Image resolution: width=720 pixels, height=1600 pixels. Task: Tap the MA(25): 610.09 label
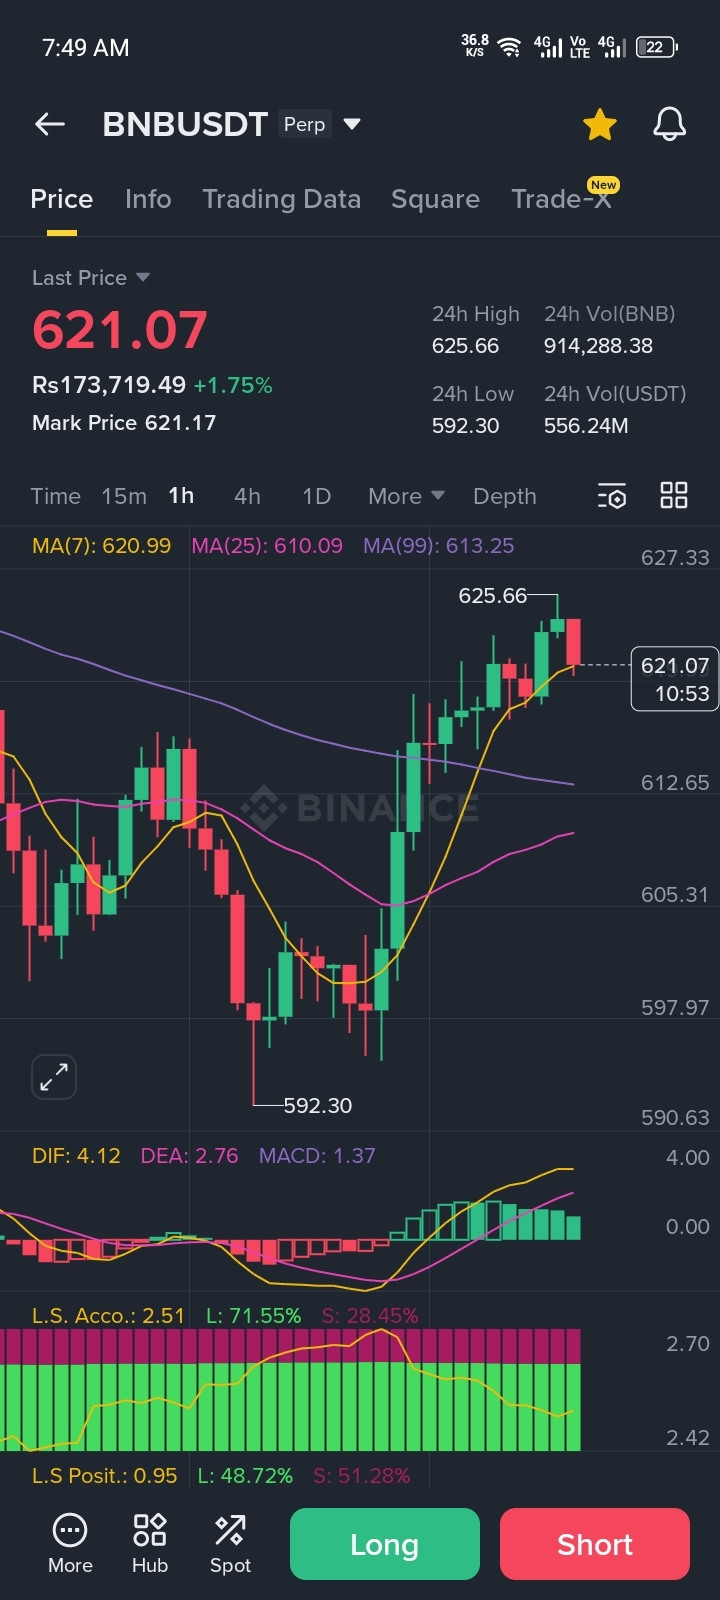coord(267,546)
